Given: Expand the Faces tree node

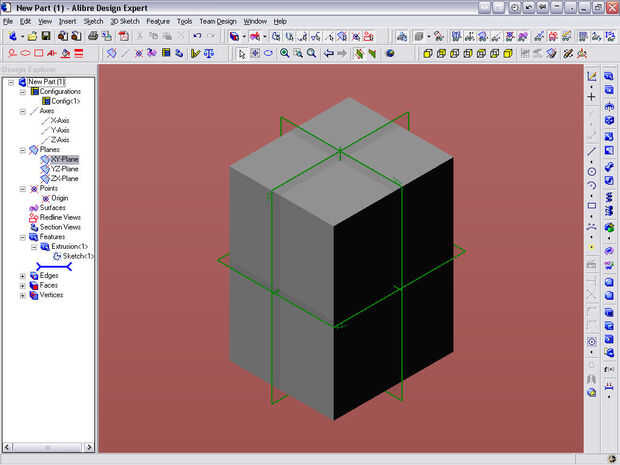Looking at the screenshot, I should tap(23, 286).
